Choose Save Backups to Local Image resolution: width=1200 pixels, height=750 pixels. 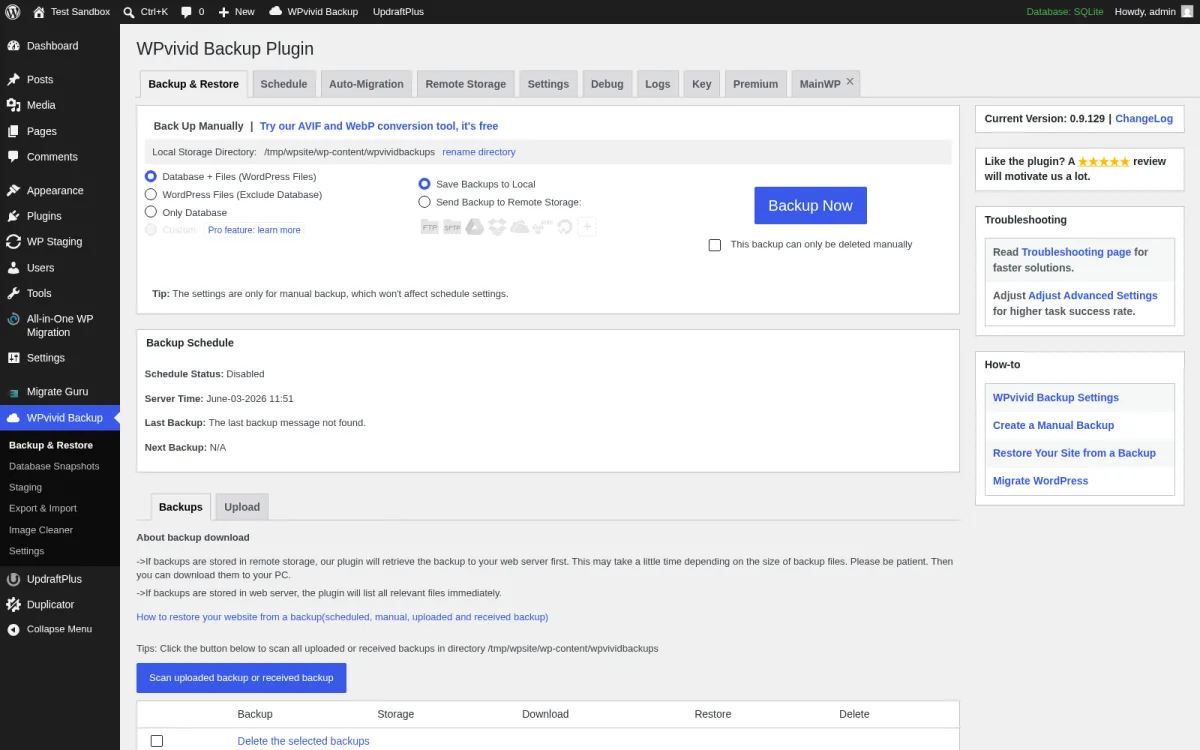coord(425,184)
